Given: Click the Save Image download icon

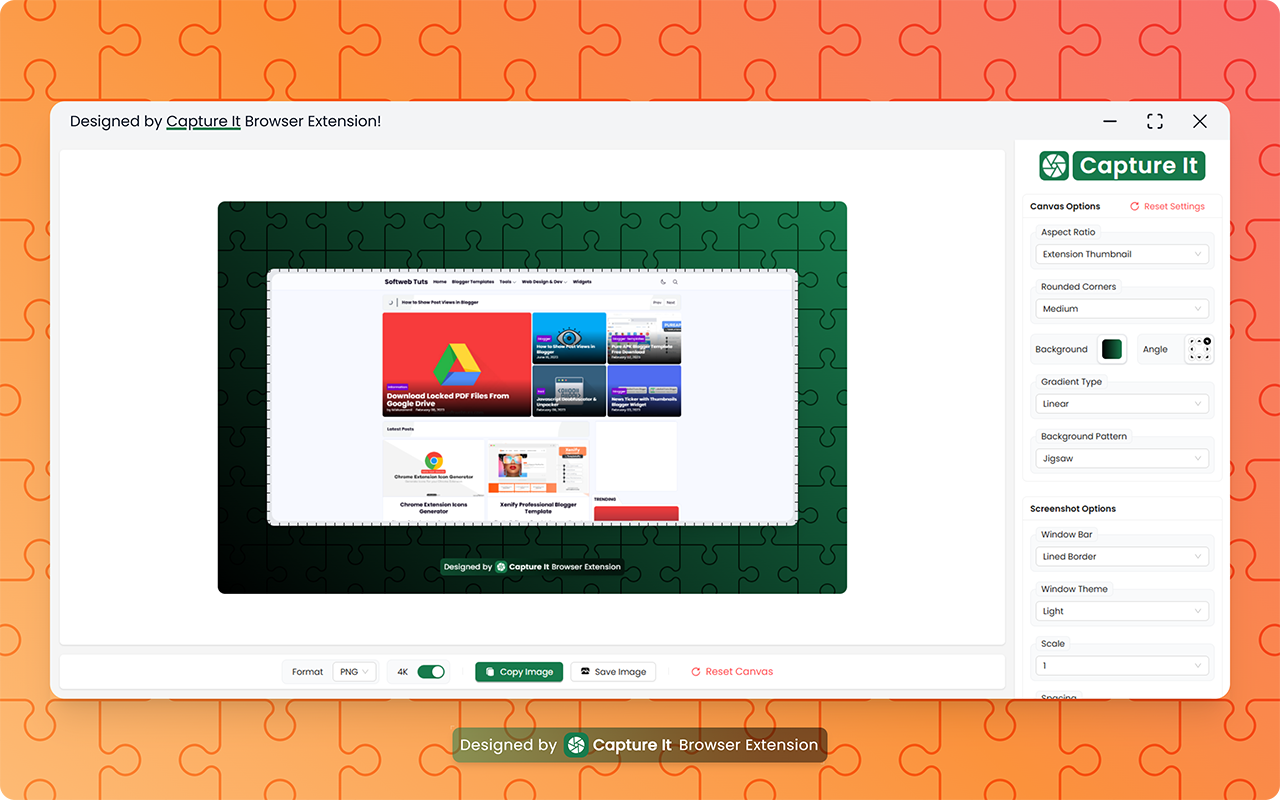Looking at the screenshot, I should [583, 671].
